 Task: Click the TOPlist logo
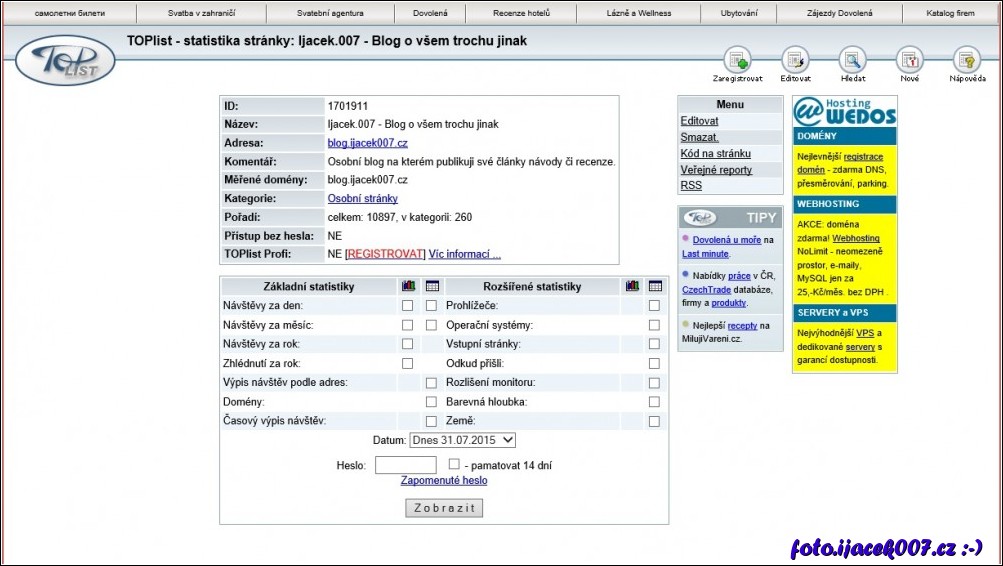tap(66, 60)
